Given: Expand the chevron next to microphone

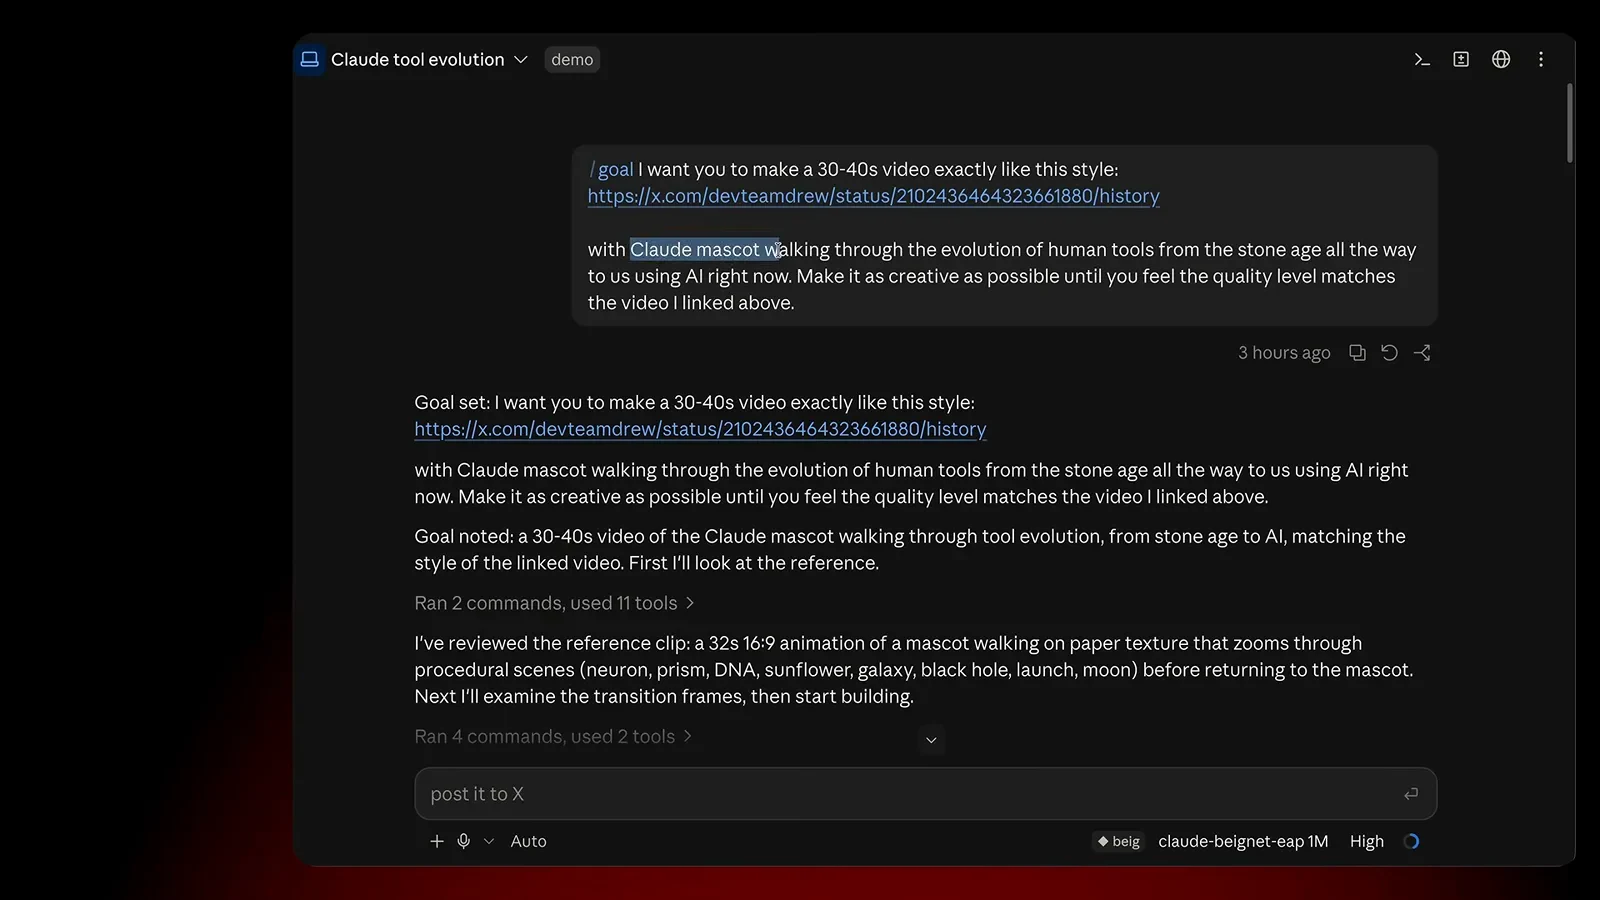Looking at the screenshot, I should click(489, 842).
